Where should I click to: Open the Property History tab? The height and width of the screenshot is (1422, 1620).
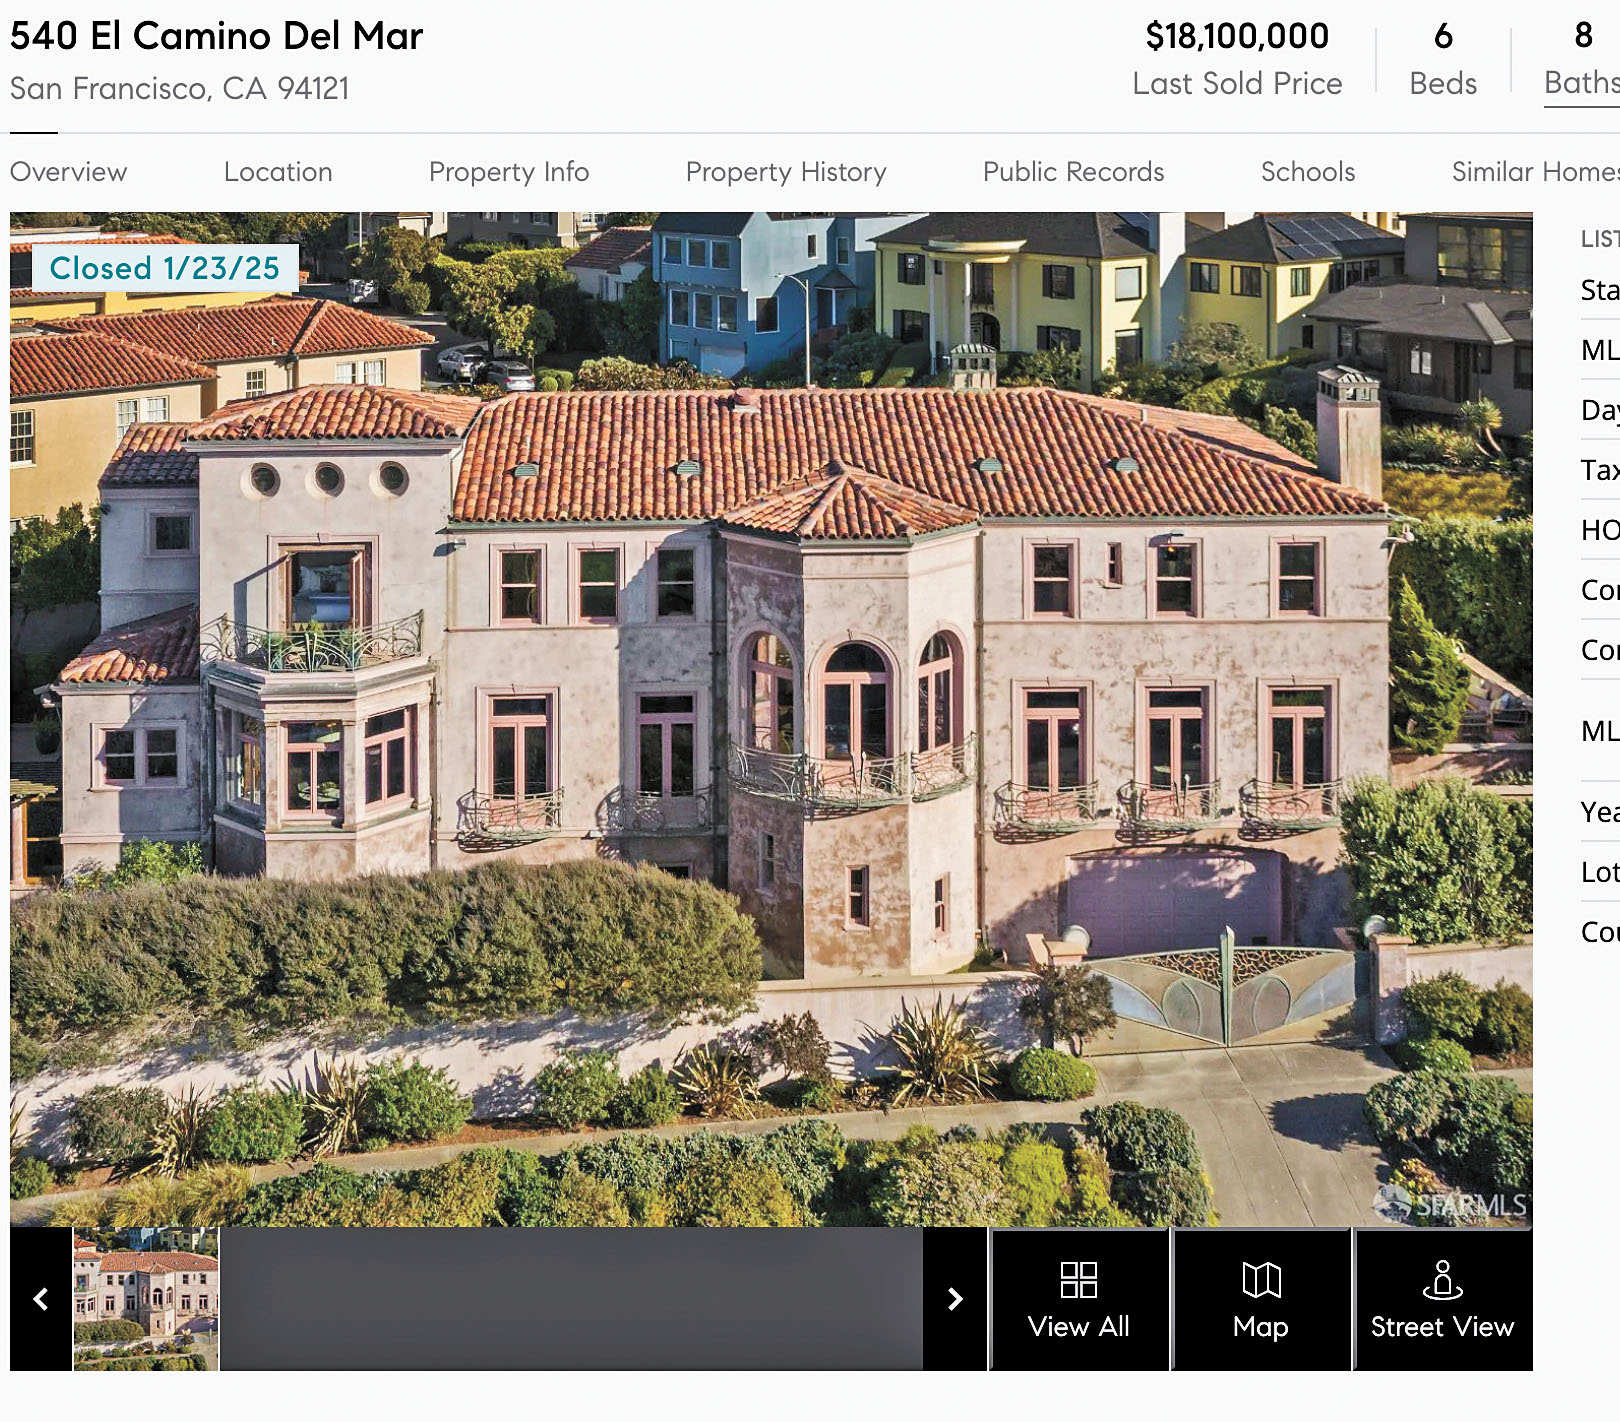(x=786, y=172)
